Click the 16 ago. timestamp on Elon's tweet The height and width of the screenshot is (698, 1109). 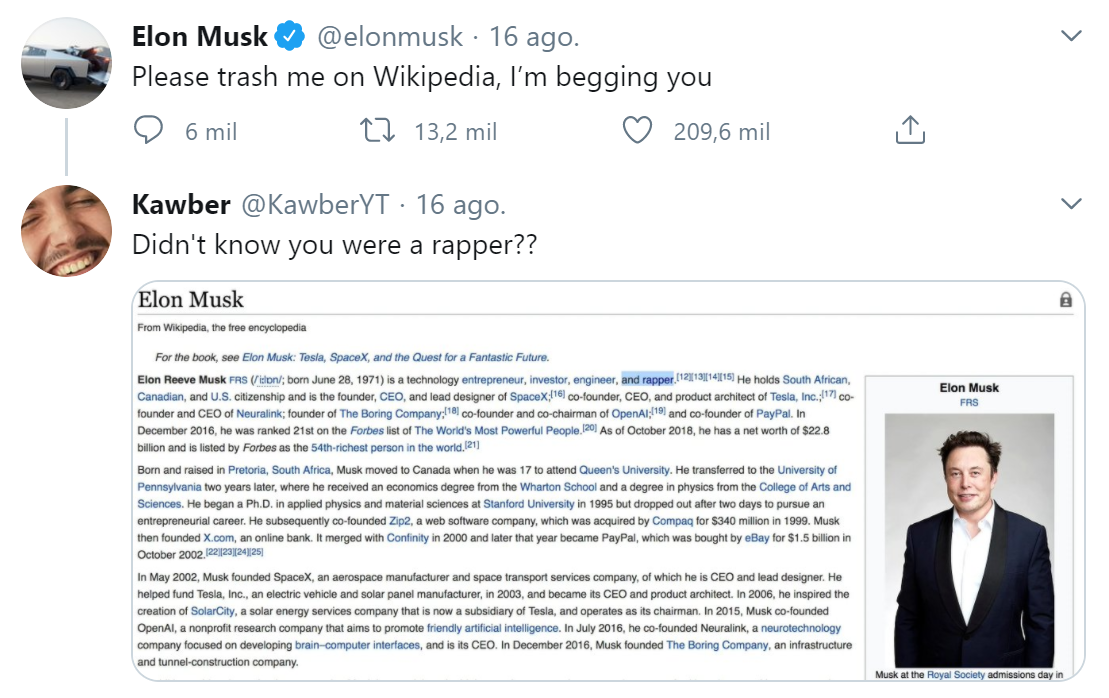pos(534,38)
